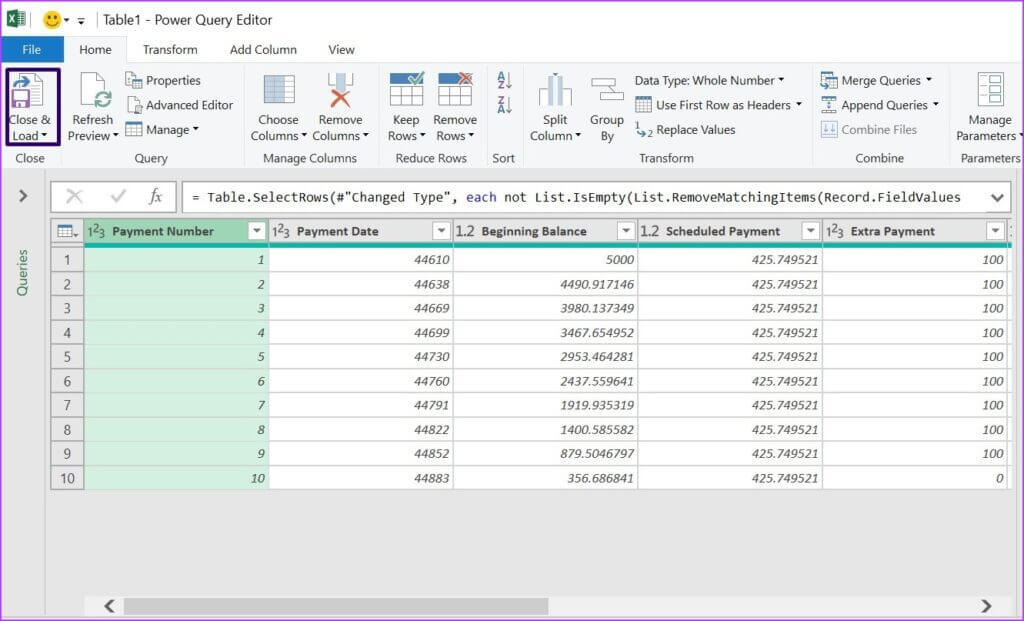Viewport: 1024px width, 621px height.
Task: Open query Properties
Action: click(x=163, y=80)
